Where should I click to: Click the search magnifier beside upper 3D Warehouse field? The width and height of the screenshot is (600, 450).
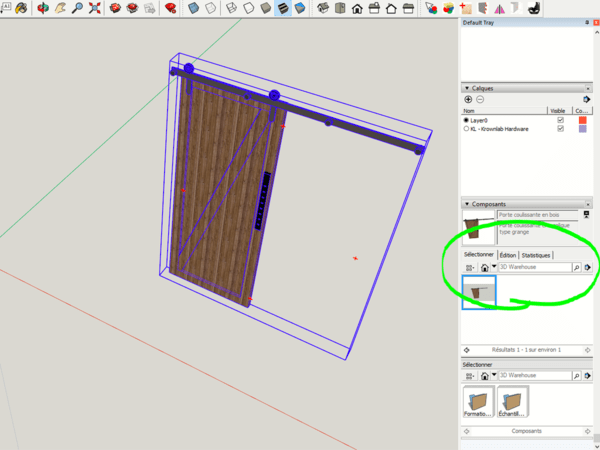coord(576,268)
